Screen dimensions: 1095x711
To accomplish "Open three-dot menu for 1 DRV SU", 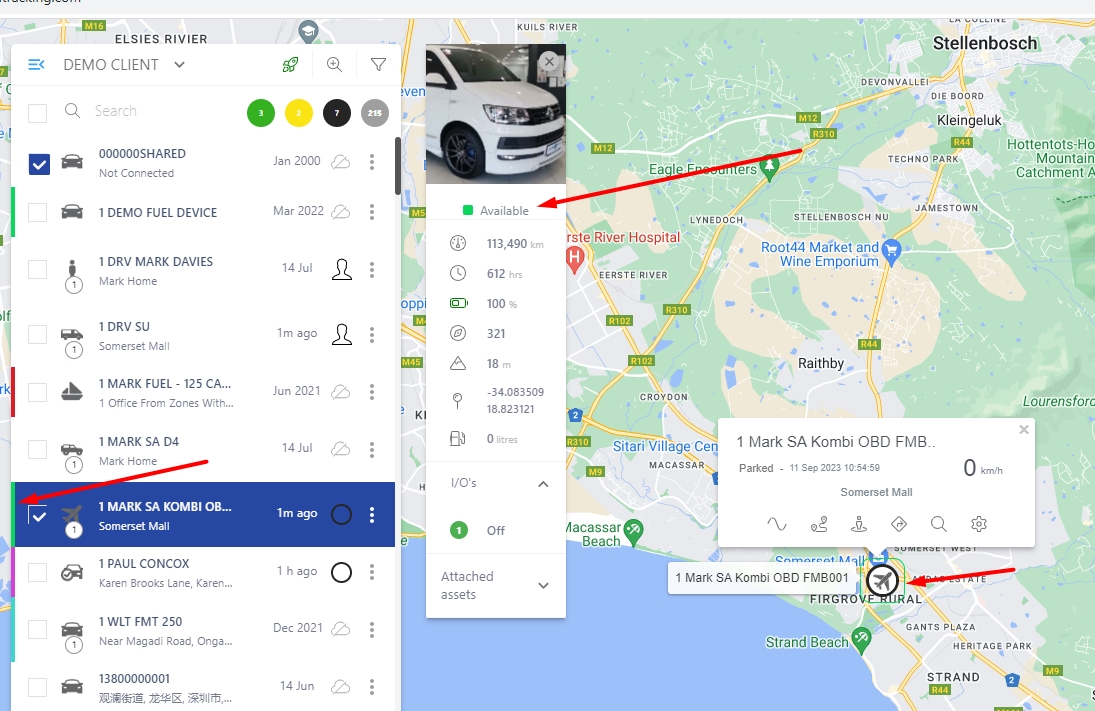I will [x=372, y=335].
